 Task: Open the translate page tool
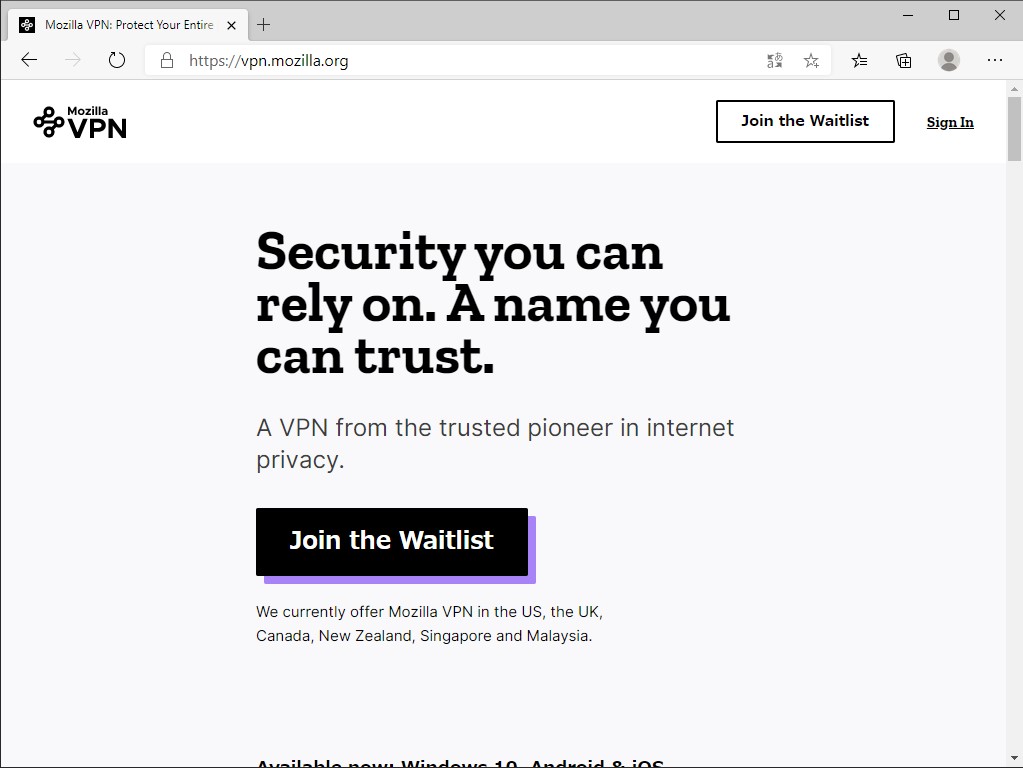(x=774, y=60)
